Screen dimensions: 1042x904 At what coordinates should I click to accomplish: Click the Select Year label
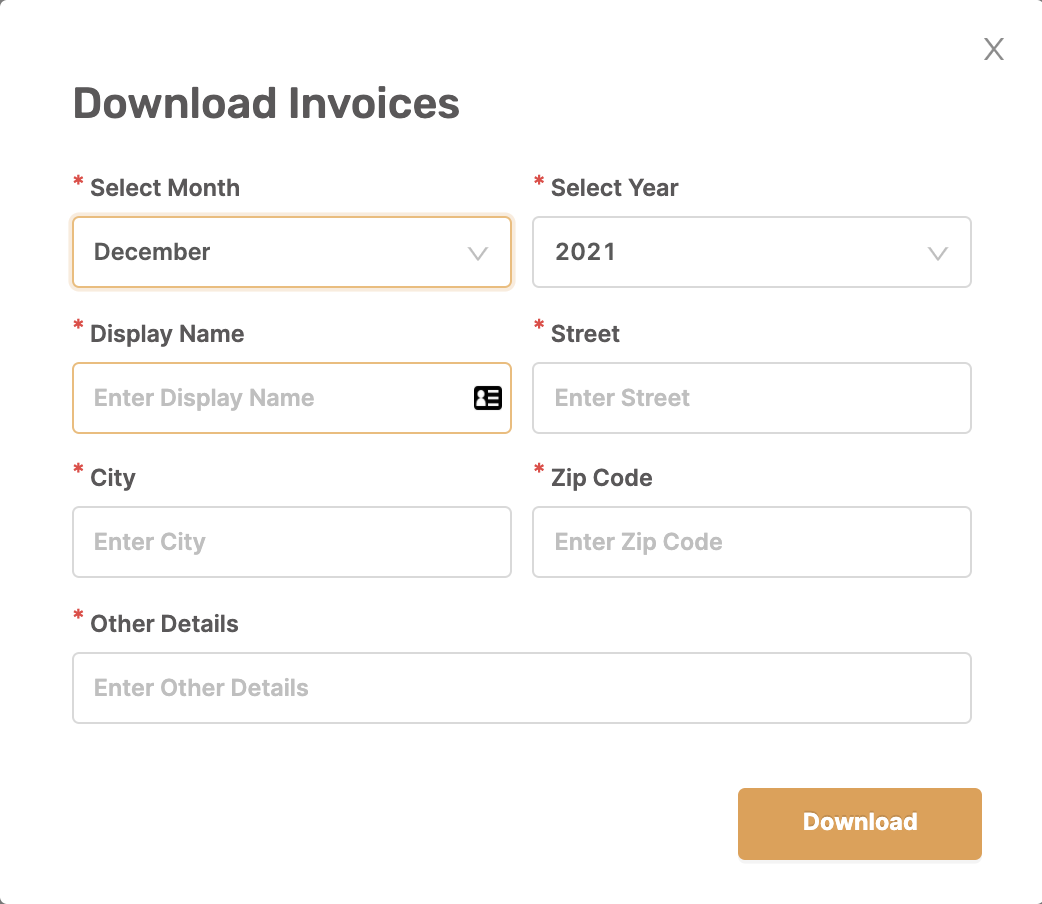click(615, 188)
